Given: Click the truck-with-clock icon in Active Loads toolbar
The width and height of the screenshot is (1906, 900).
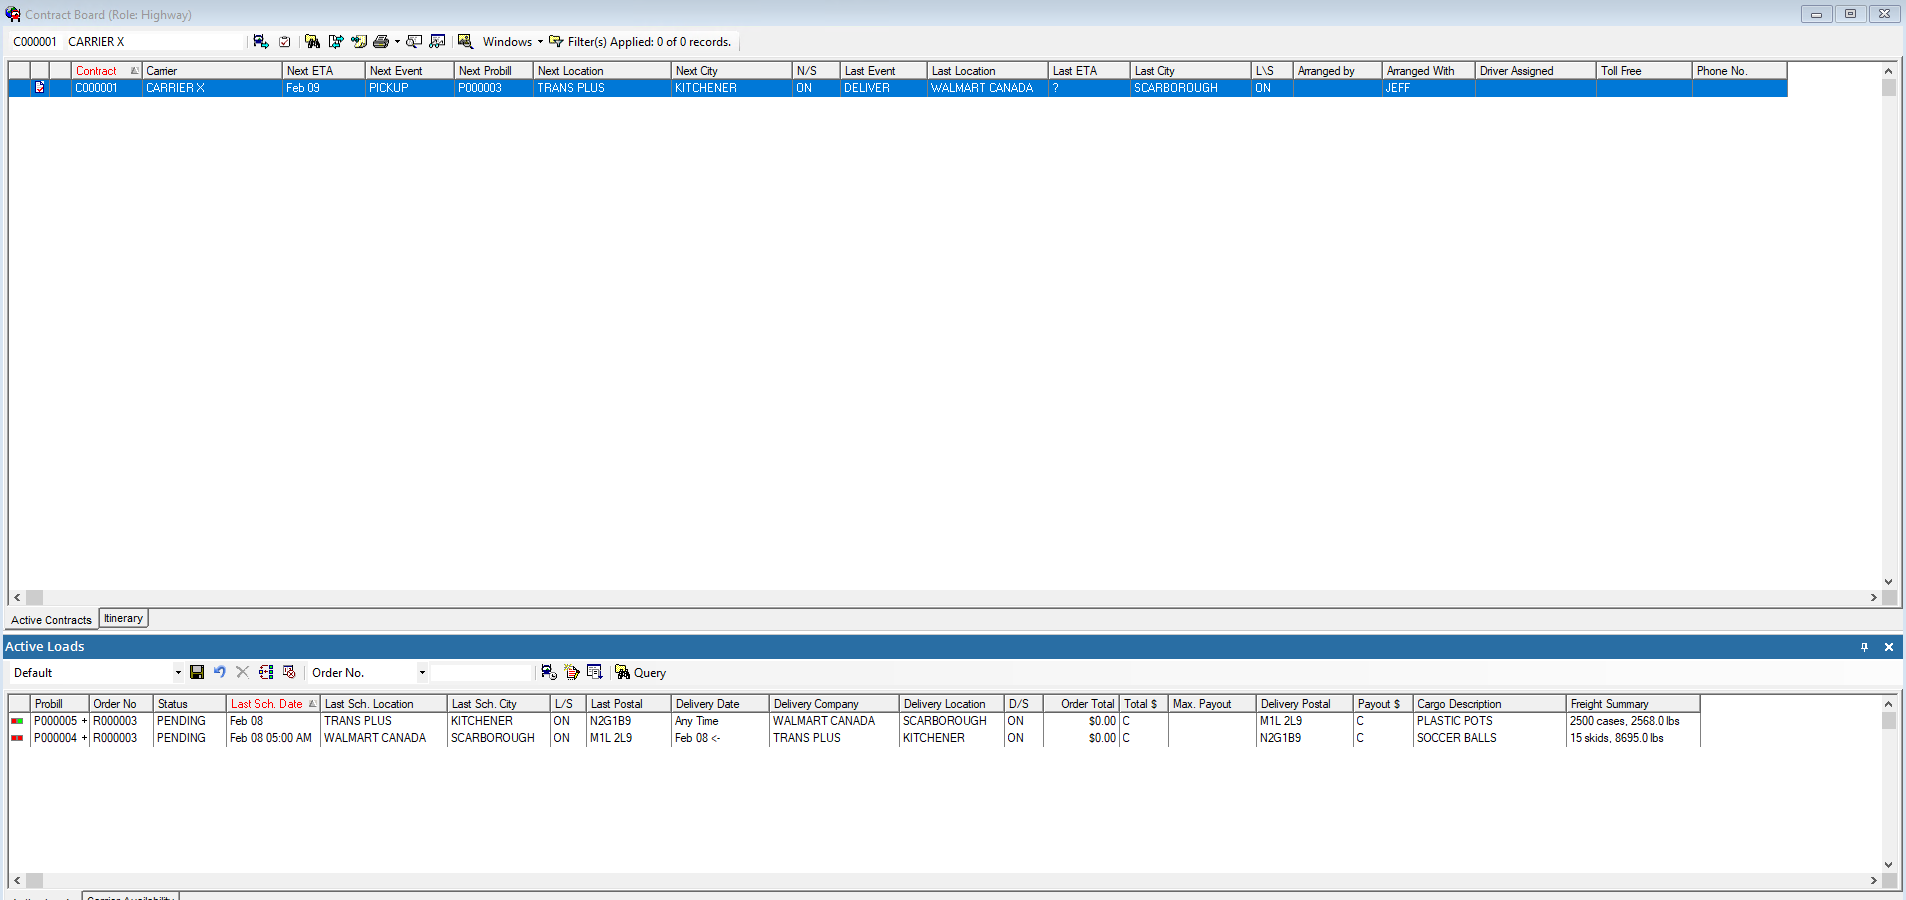Looking at the screenshot, I should tap(548, 672).
